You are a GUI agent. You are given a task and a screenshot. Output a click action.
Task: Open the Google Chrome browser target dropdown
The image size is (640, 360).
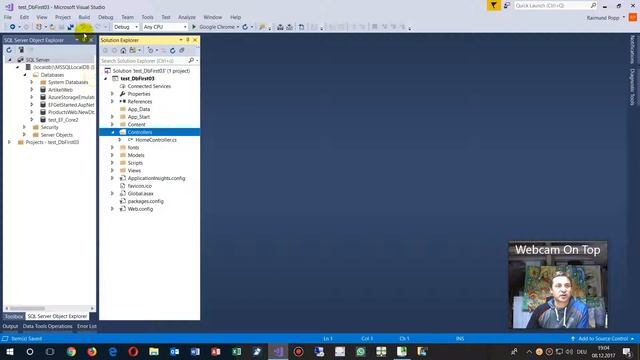[238, 27]
